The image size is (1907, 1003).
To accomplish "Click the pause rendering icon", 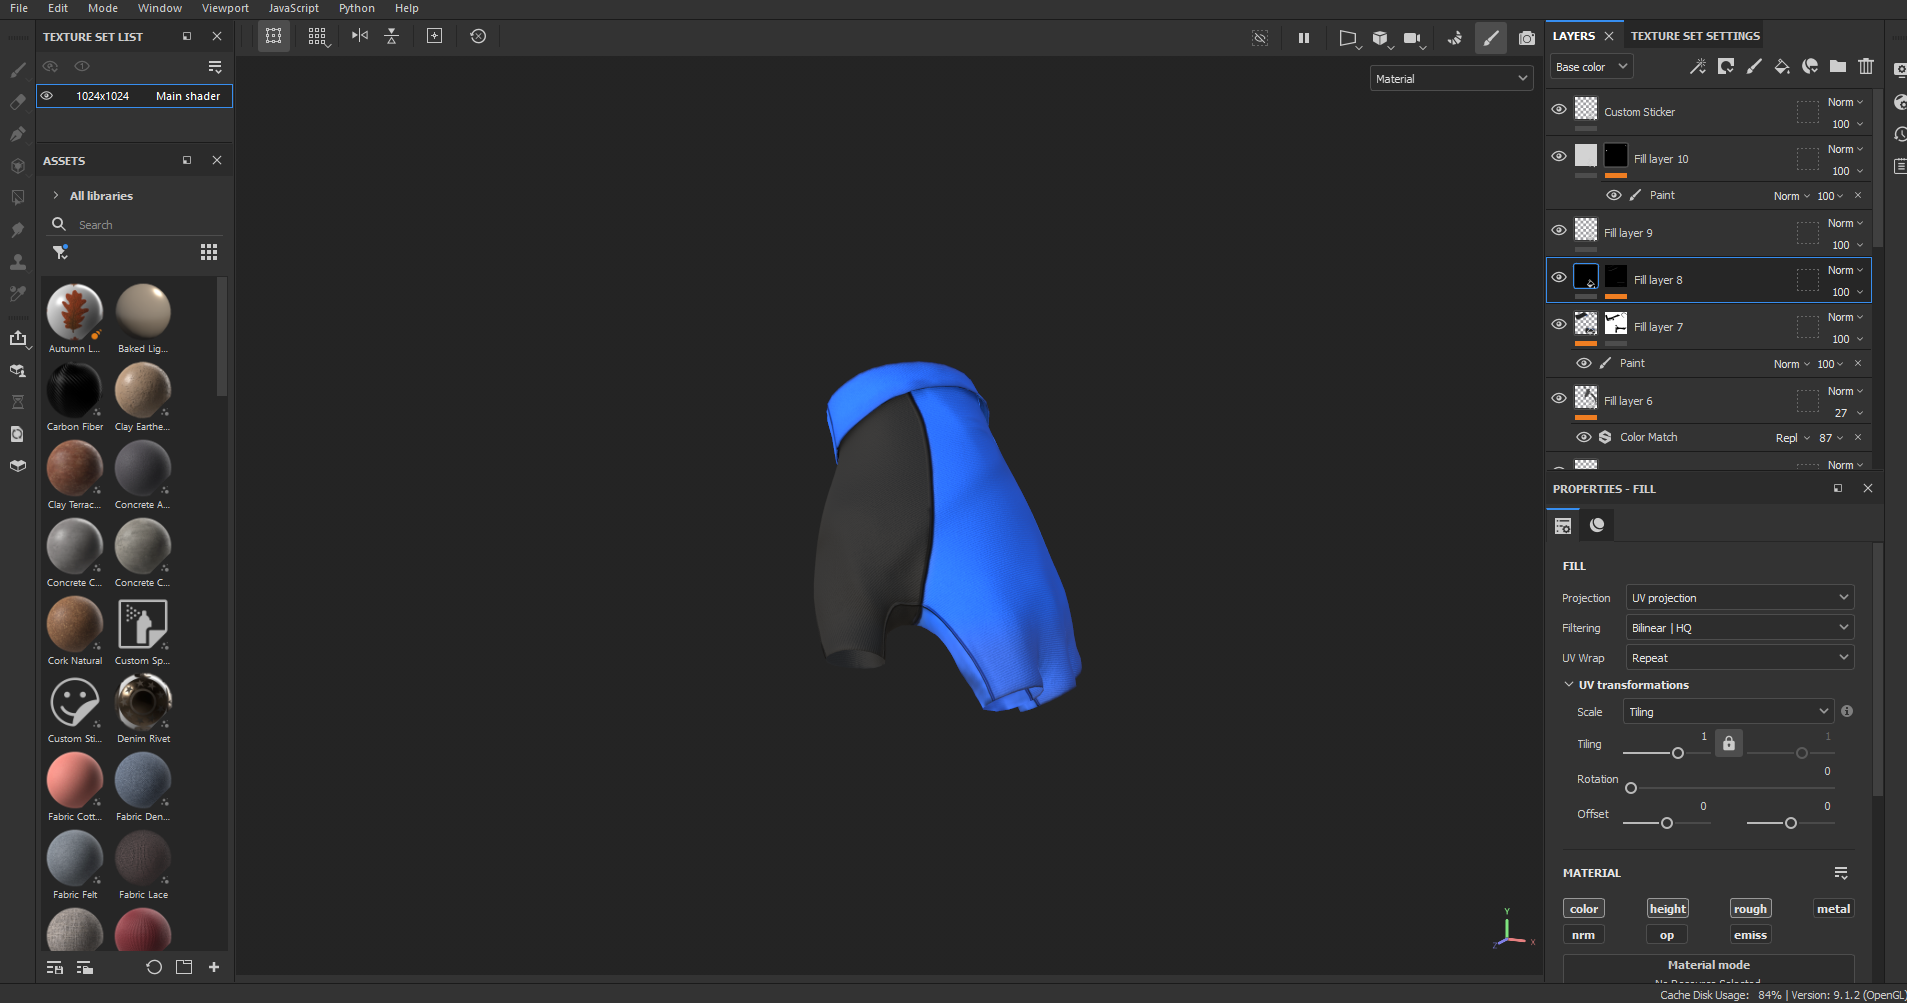I will click(1303, 38).
